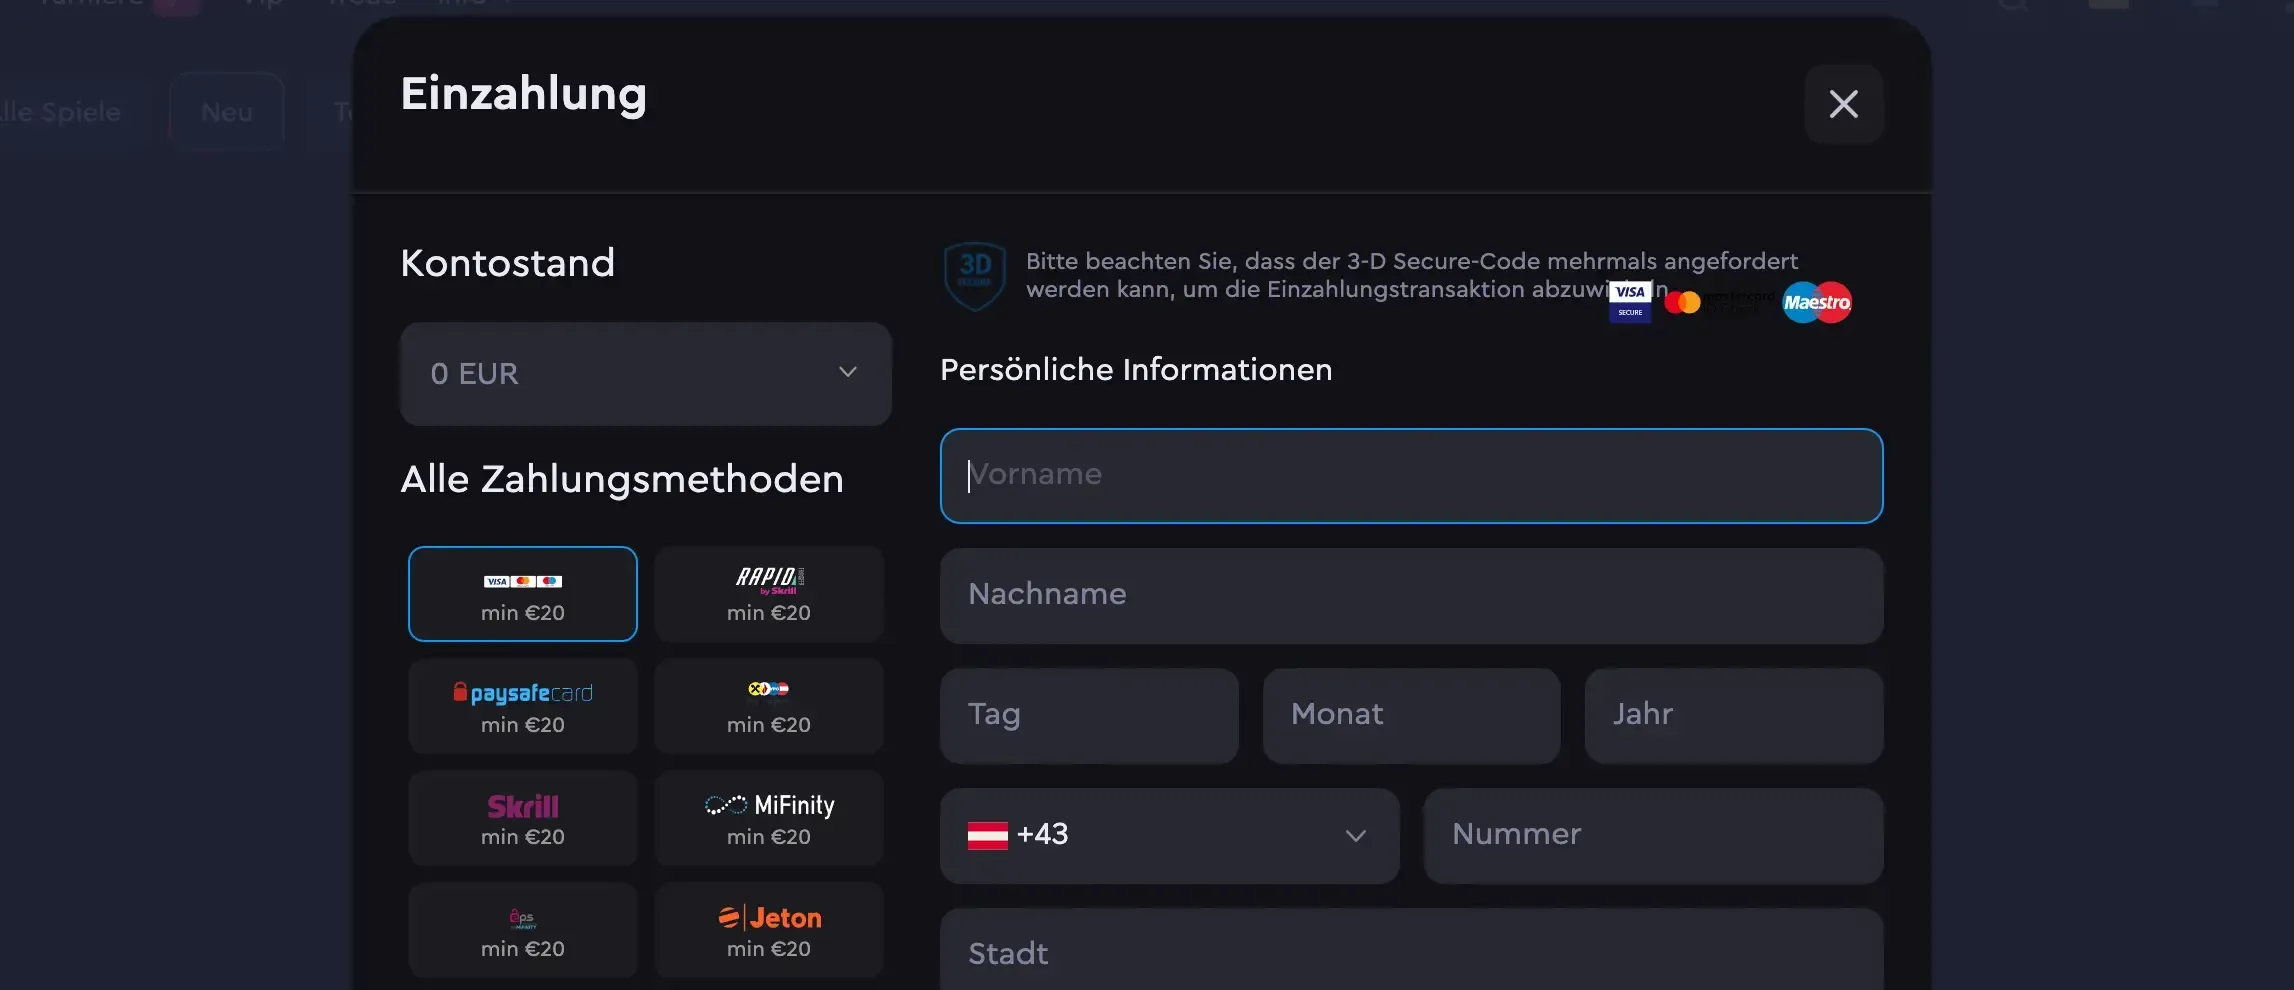Viewport: 2294px width, 990px height.
Task: Click the Vorname input field
Action: tap(1410, 475)
